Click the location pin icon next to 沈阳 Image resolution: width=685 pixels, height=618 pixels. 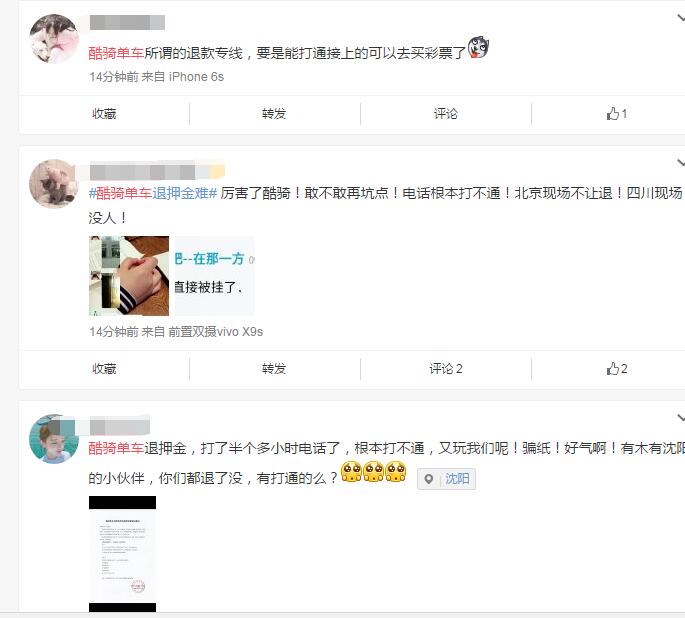(x=429, y=479)
